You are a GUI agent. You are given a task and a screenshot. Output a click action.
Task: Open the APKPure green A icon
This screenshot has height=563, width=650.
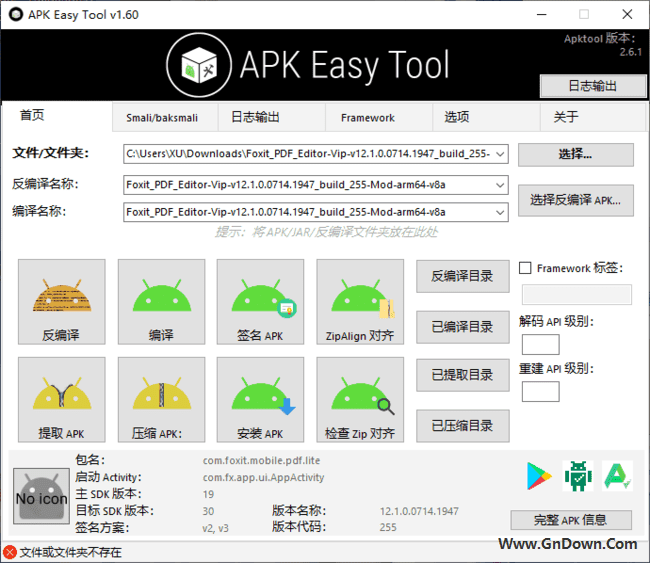click(617, 476)
